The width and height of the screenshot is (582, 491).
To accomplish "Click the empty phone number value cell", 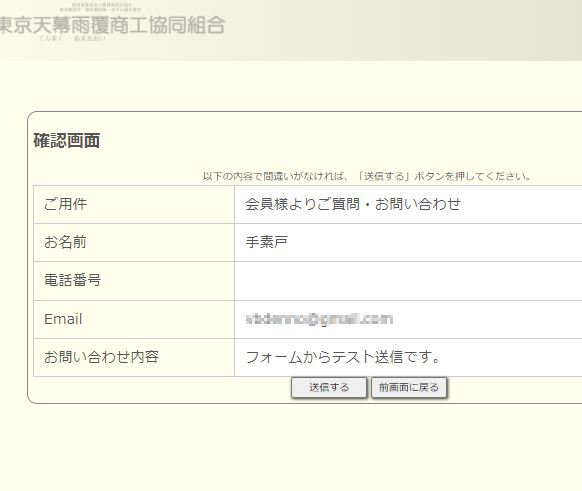I will click(408, 281).
